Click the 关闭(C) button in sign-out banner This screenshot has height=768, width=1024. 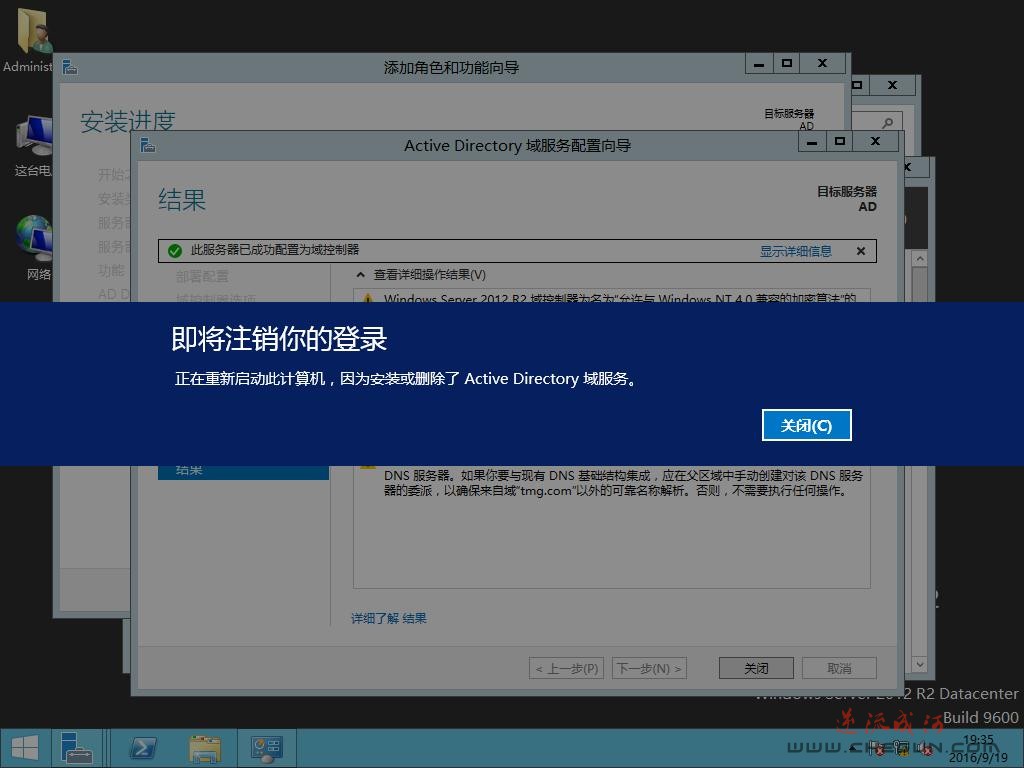click(x=807, y=425)
